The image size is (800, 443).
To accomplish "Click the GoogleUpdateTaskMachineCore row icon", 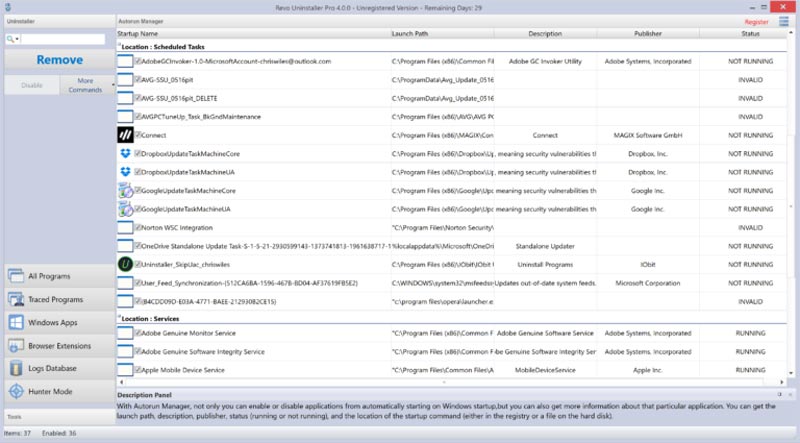I will tap(125, 190).
